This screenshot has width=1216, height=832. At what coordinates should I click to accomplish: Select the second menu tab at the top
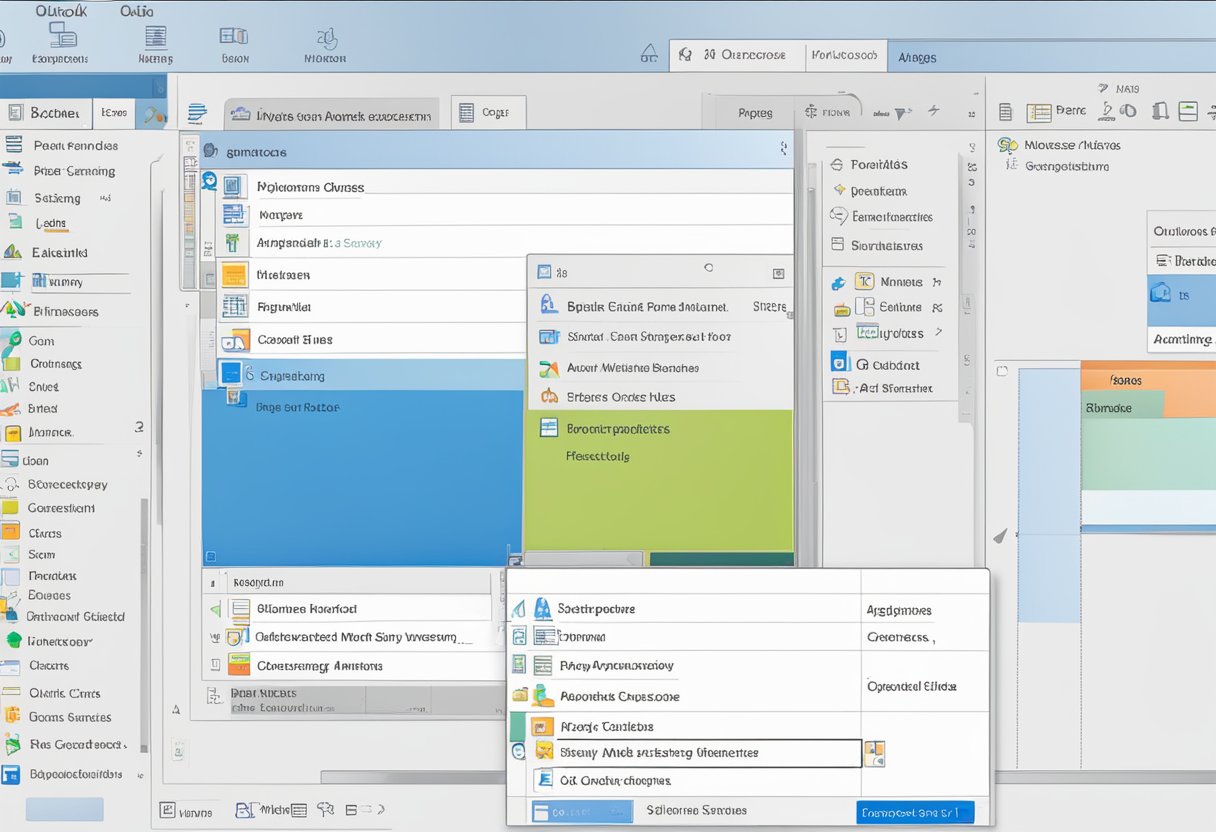point(137,11)
